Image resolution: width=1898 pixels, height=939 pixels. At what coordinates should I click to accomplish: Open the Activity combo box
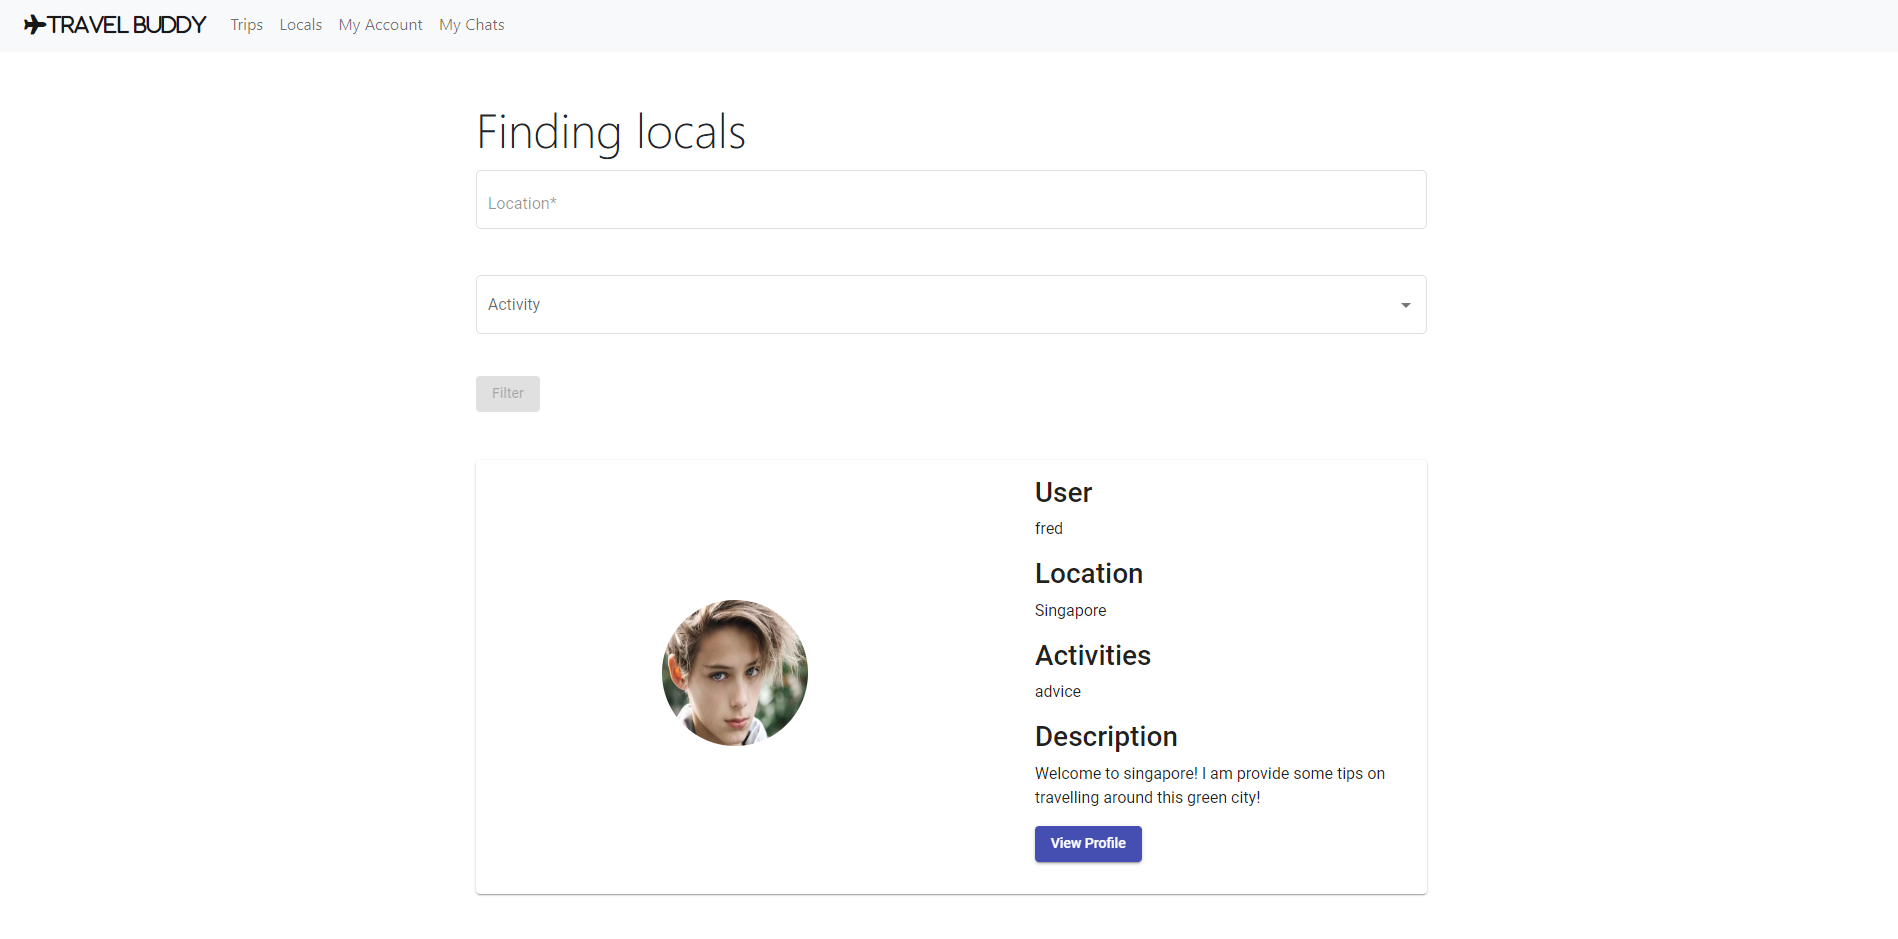pos(950,305)
